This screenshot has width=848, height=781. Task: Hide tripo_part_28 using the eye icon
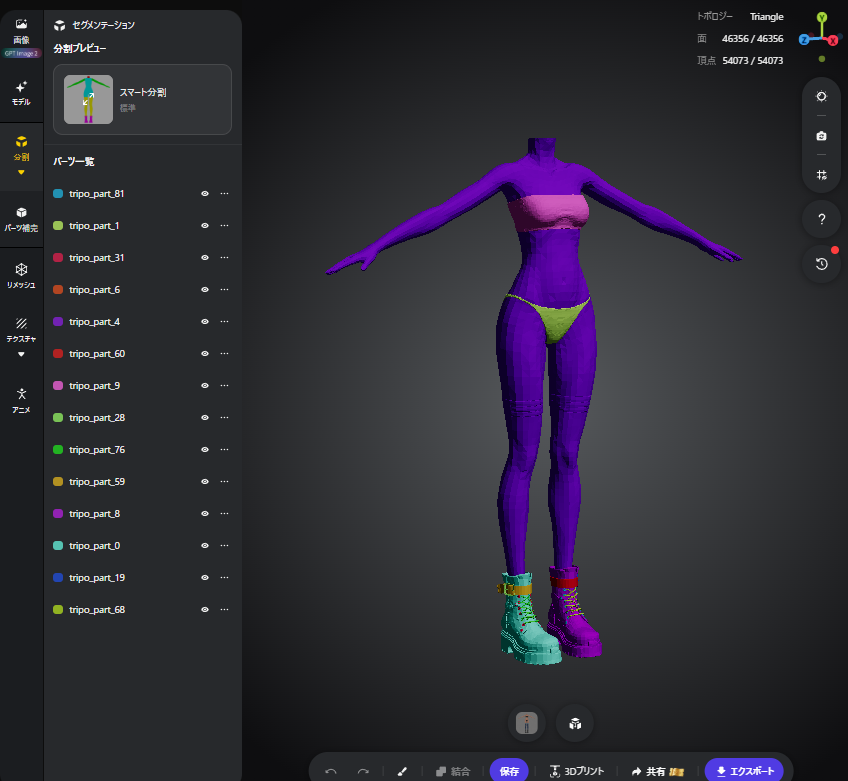coord(205,418)
